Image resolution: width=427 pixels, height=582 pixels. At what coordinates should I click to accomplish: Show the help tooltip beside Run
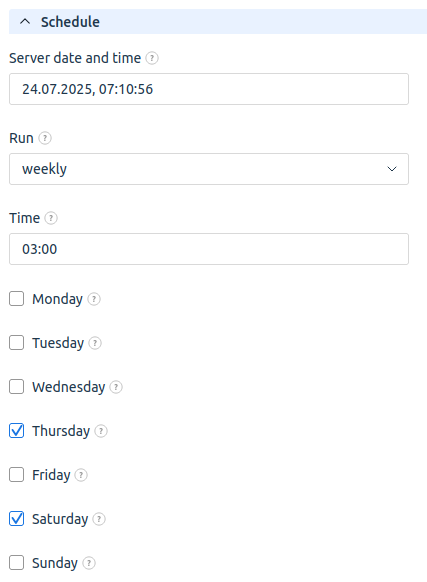45,138
